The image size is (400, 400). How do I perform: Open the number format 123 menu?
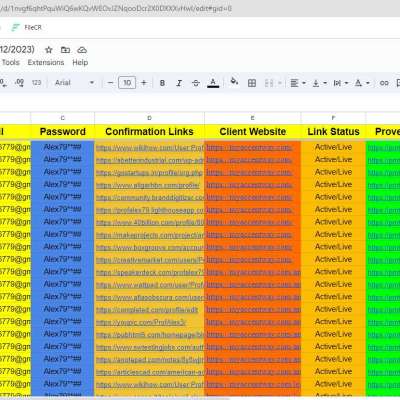point(36,83)
